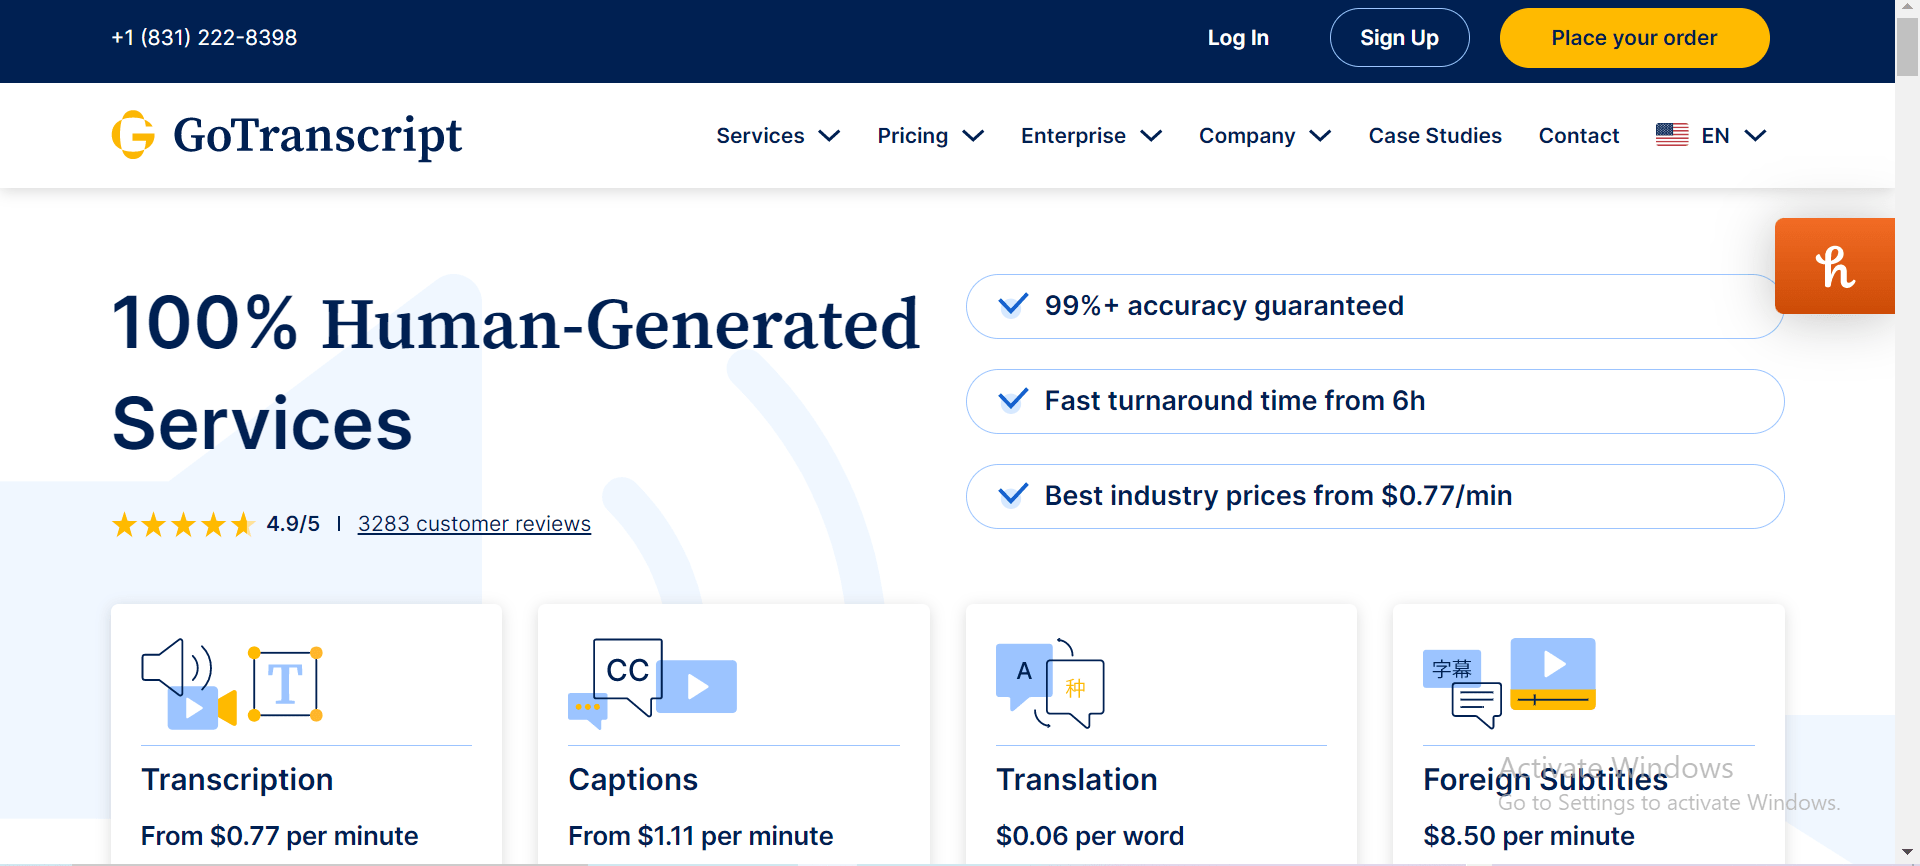Click the page scrollbar down arrow
Image resolution: width=1920 pixels, height=866 pixels.
click(x=1907, y=852)
